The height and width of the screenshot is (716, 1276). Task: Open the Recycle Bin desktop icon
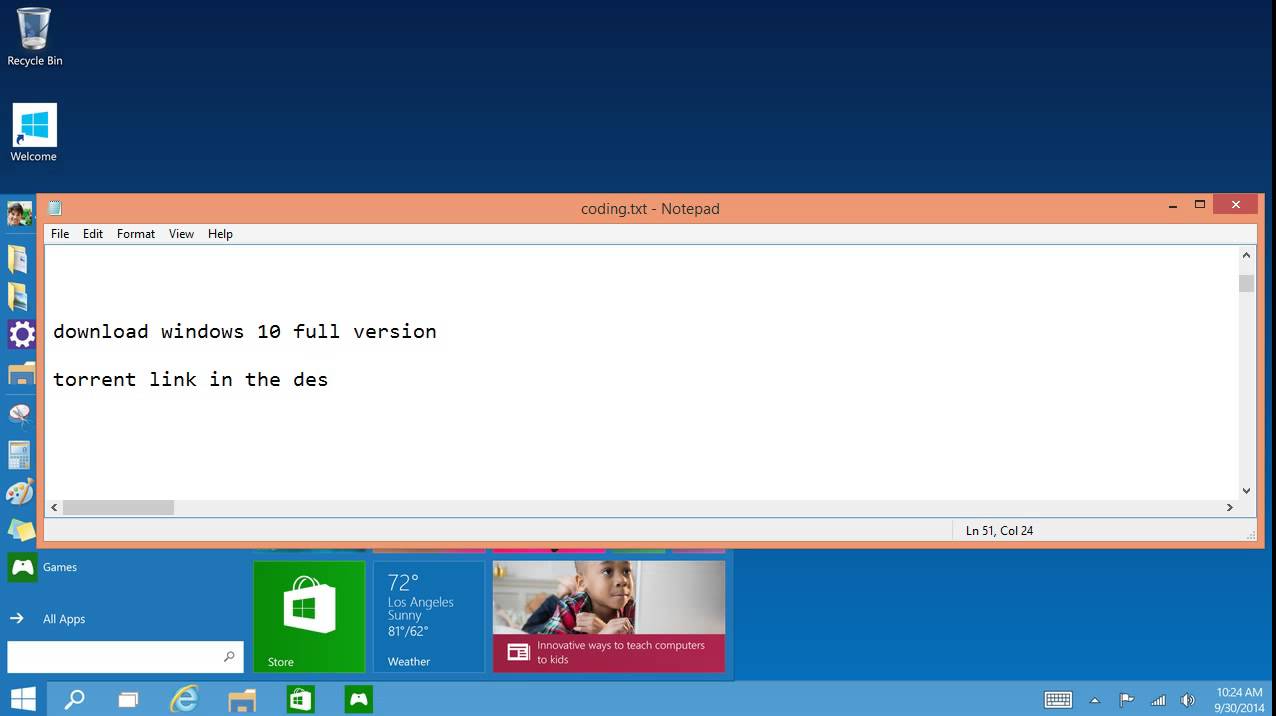34,37
